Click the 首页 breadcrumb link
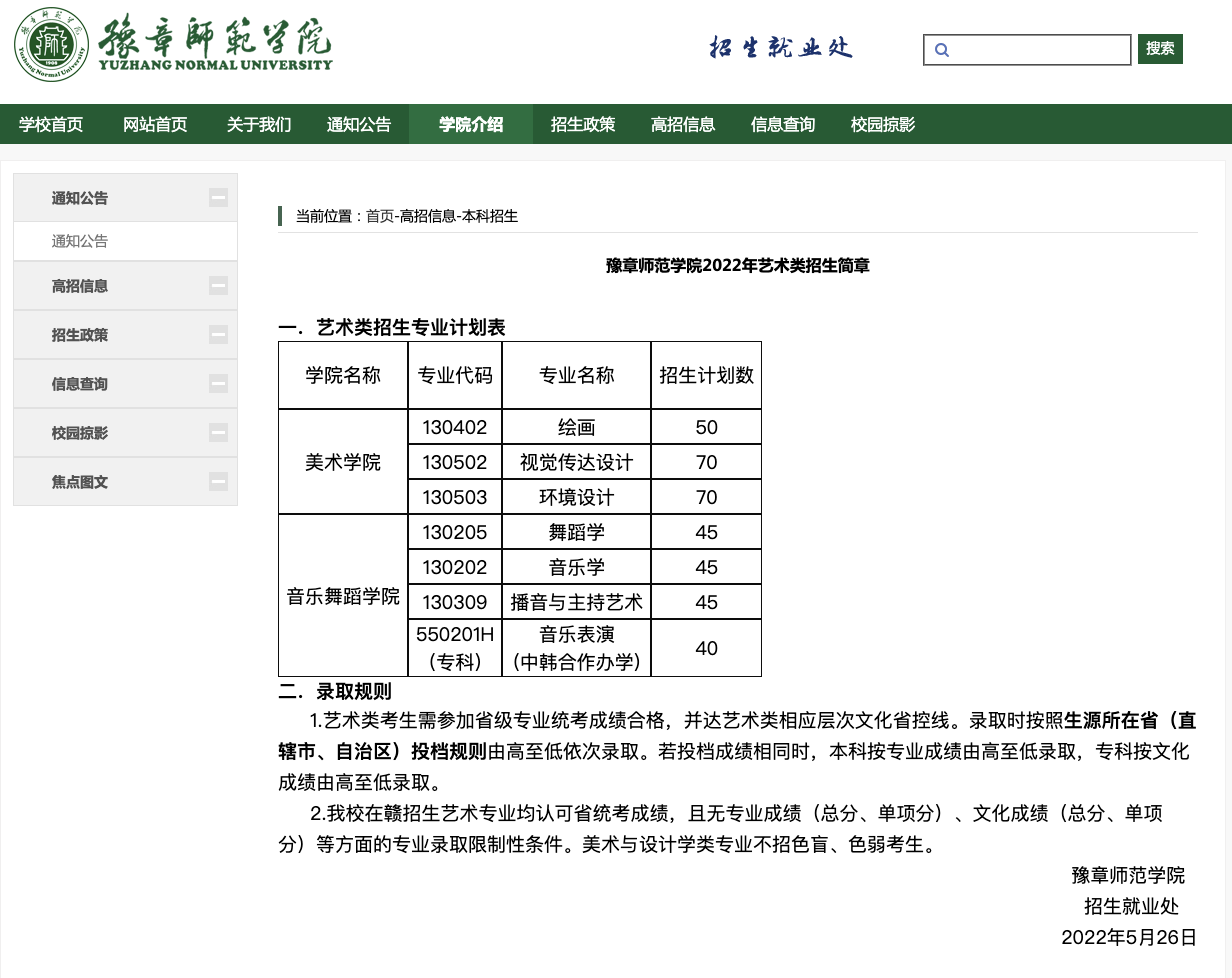The width and height of the screenshot is (1232, 978). pos(380,216)
